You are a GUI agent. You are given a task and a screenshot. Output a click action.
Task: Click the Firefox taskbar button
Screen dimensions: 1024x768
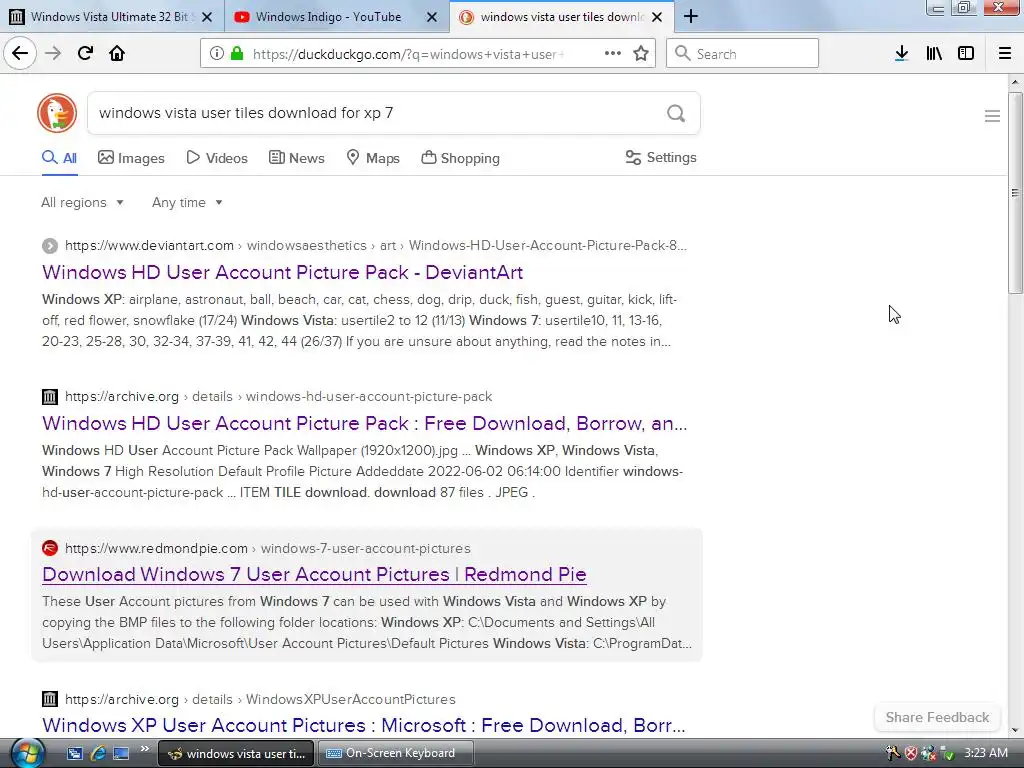pos(236,753)
